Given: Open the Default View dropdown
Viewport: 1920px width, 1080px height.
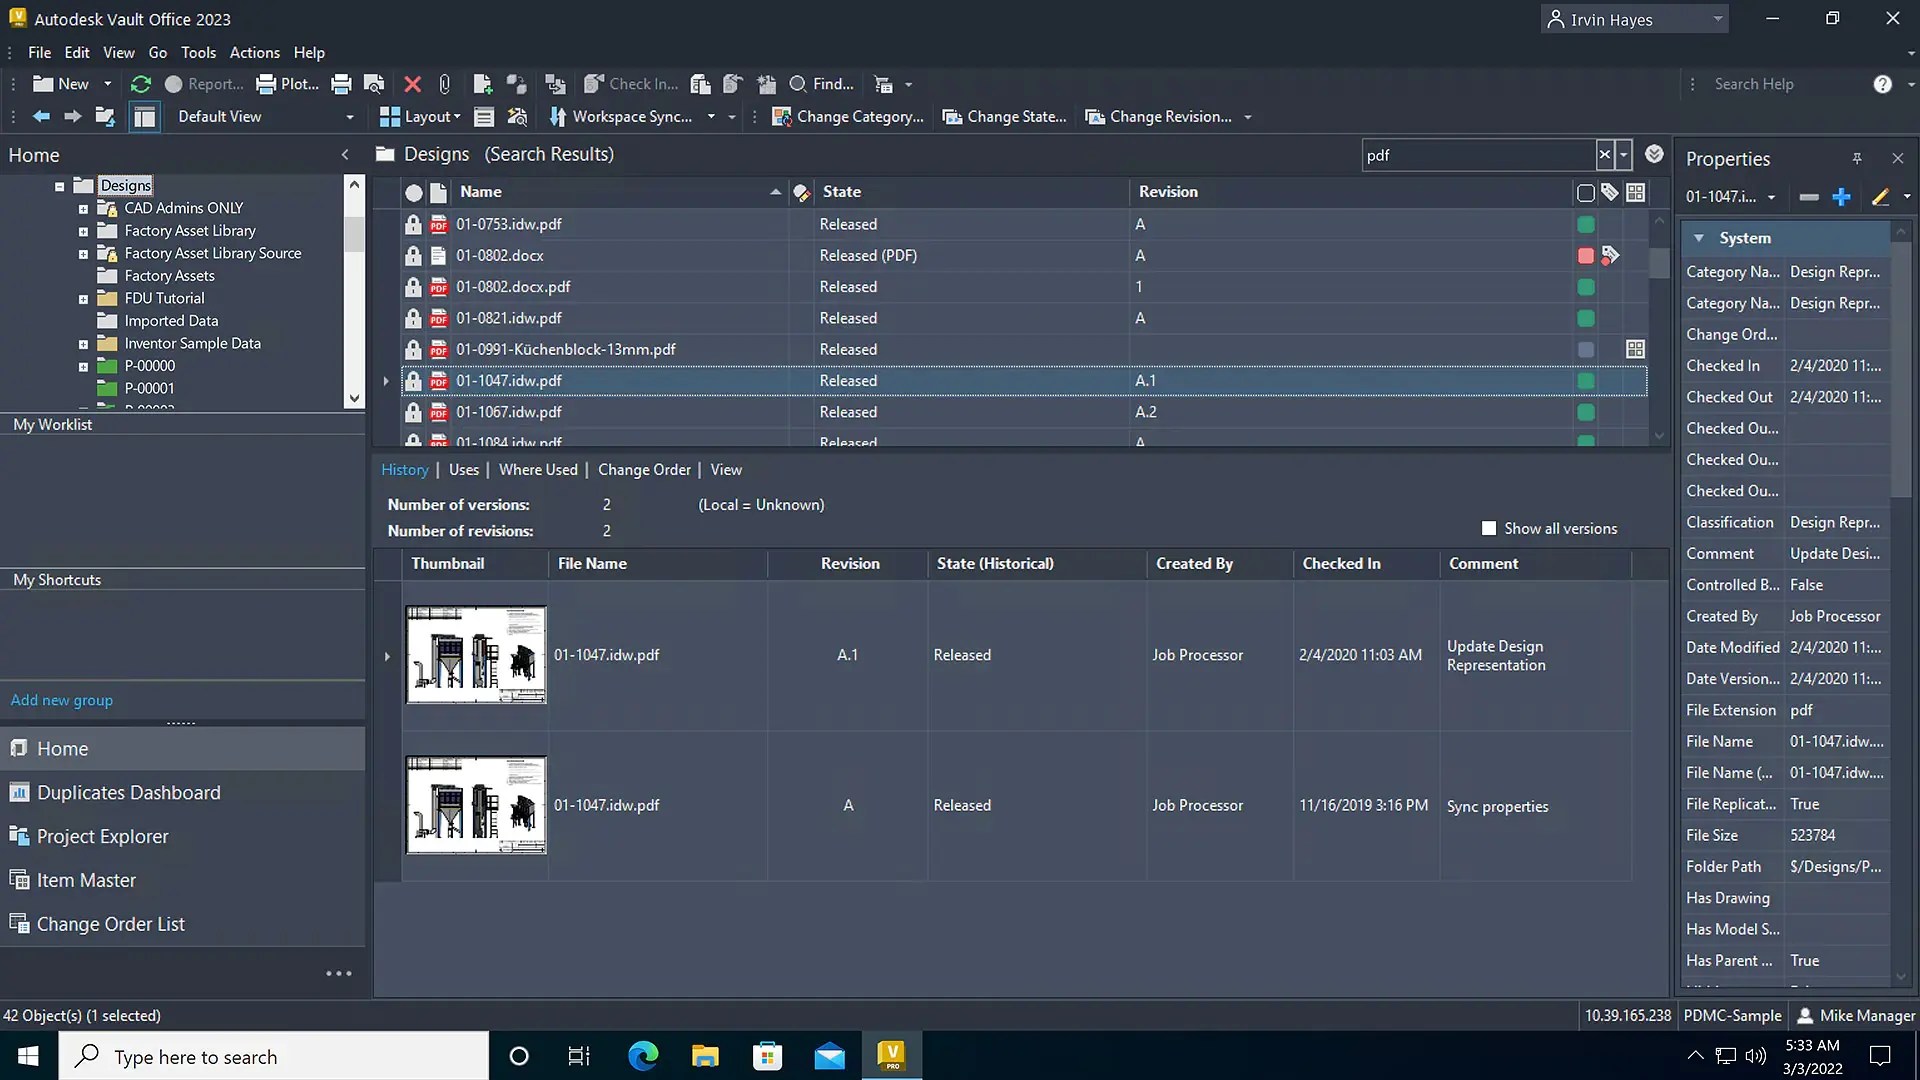Looking at the screenshot, I should coord(349,117).
